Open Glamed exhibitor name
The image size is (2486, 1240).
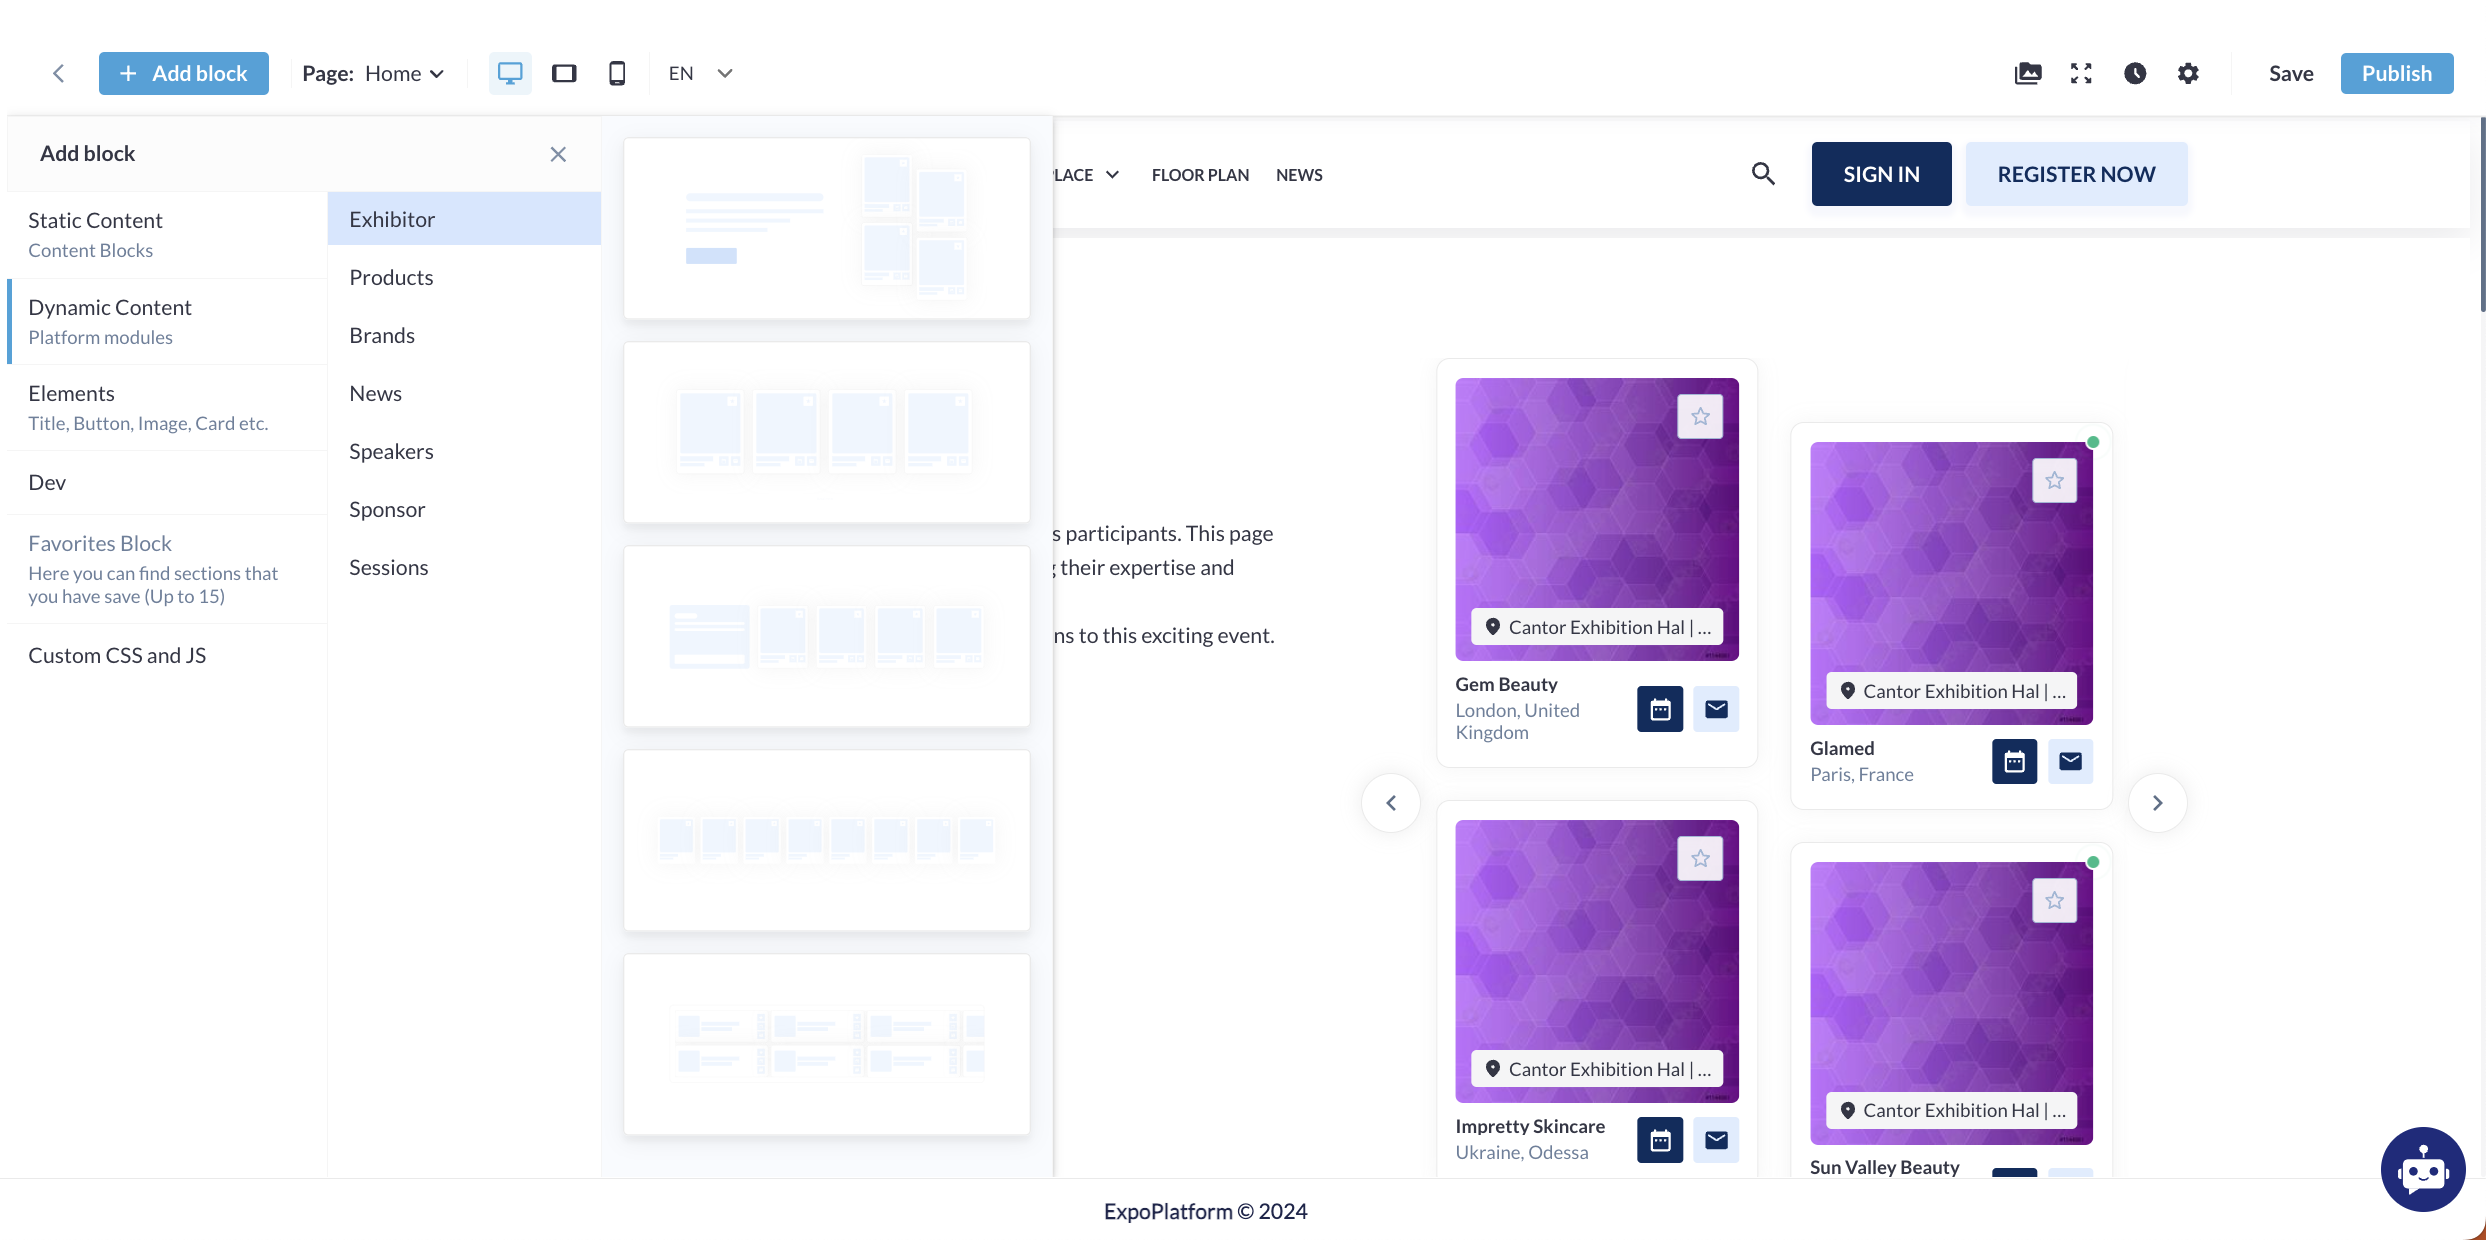click(1842, 748)
